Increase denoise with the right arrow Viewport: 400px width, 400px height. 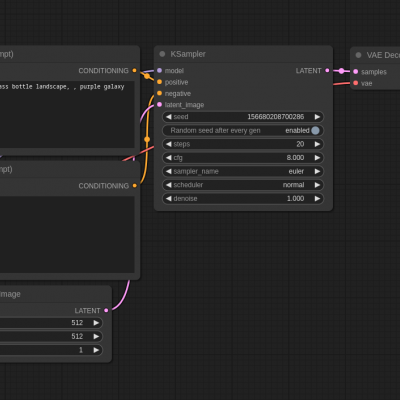point(317,198)
